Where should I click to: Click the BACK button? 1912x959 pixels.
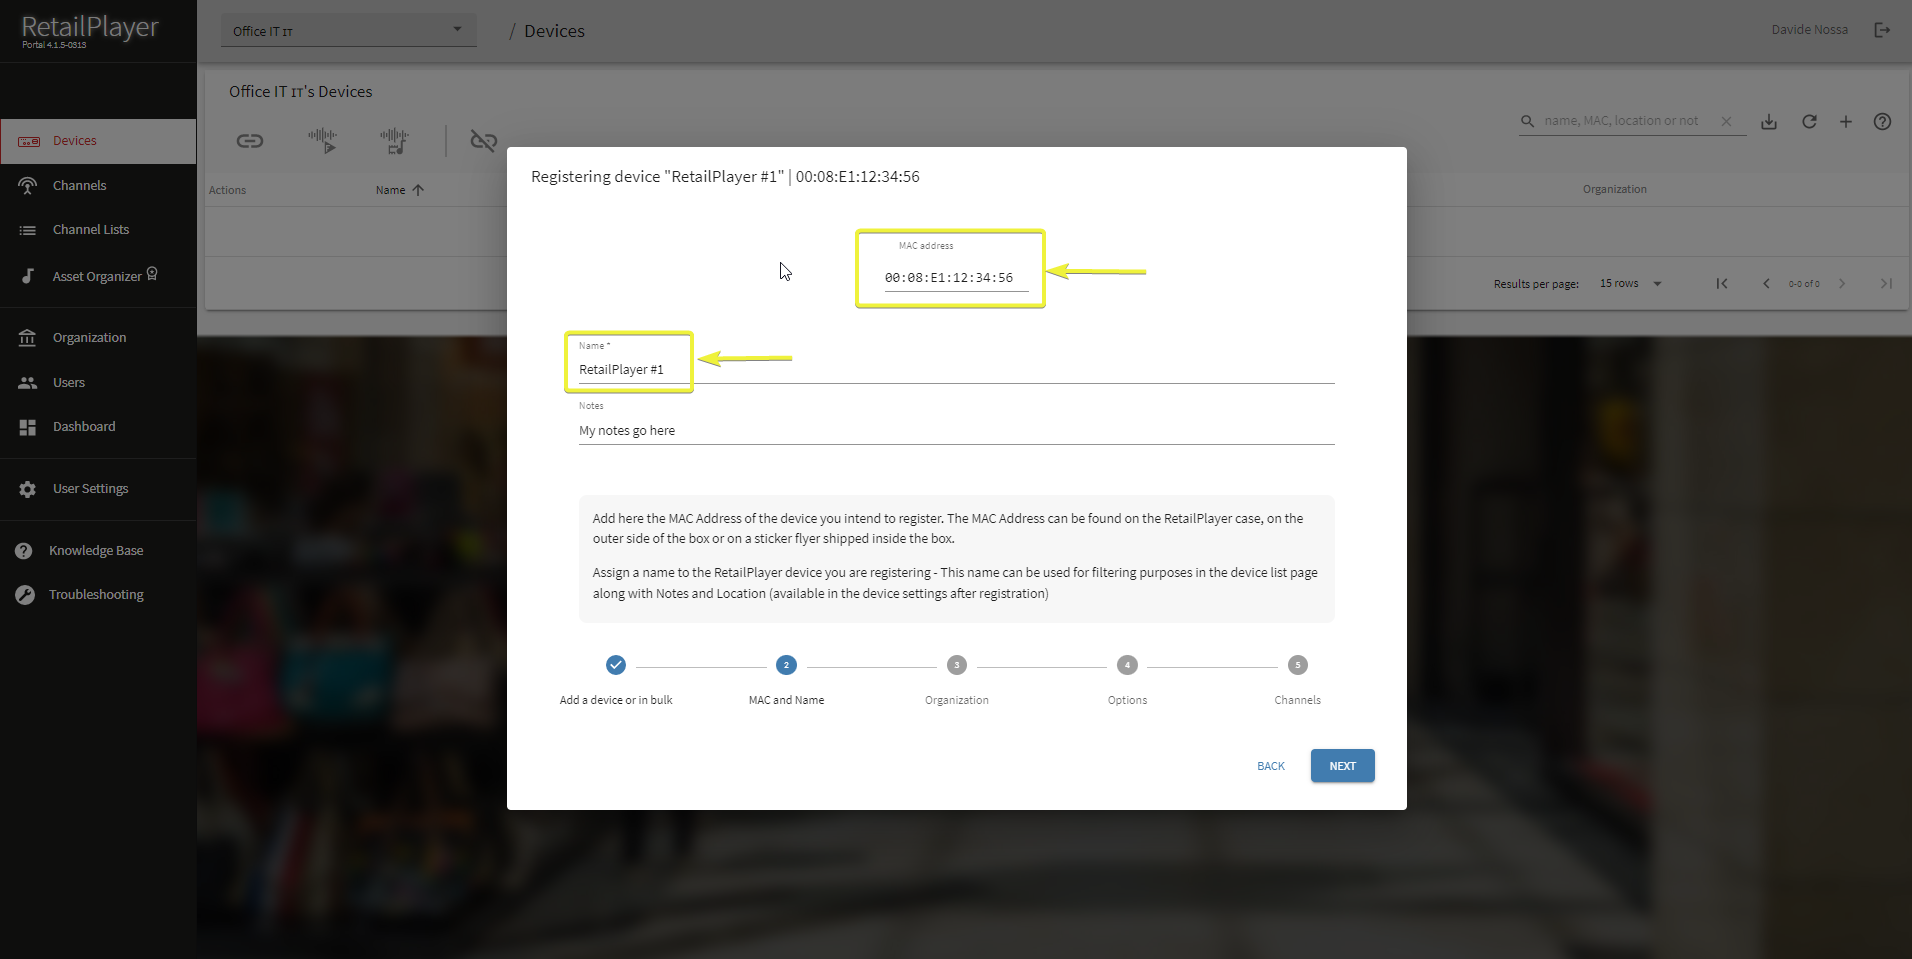(1270, 766)
